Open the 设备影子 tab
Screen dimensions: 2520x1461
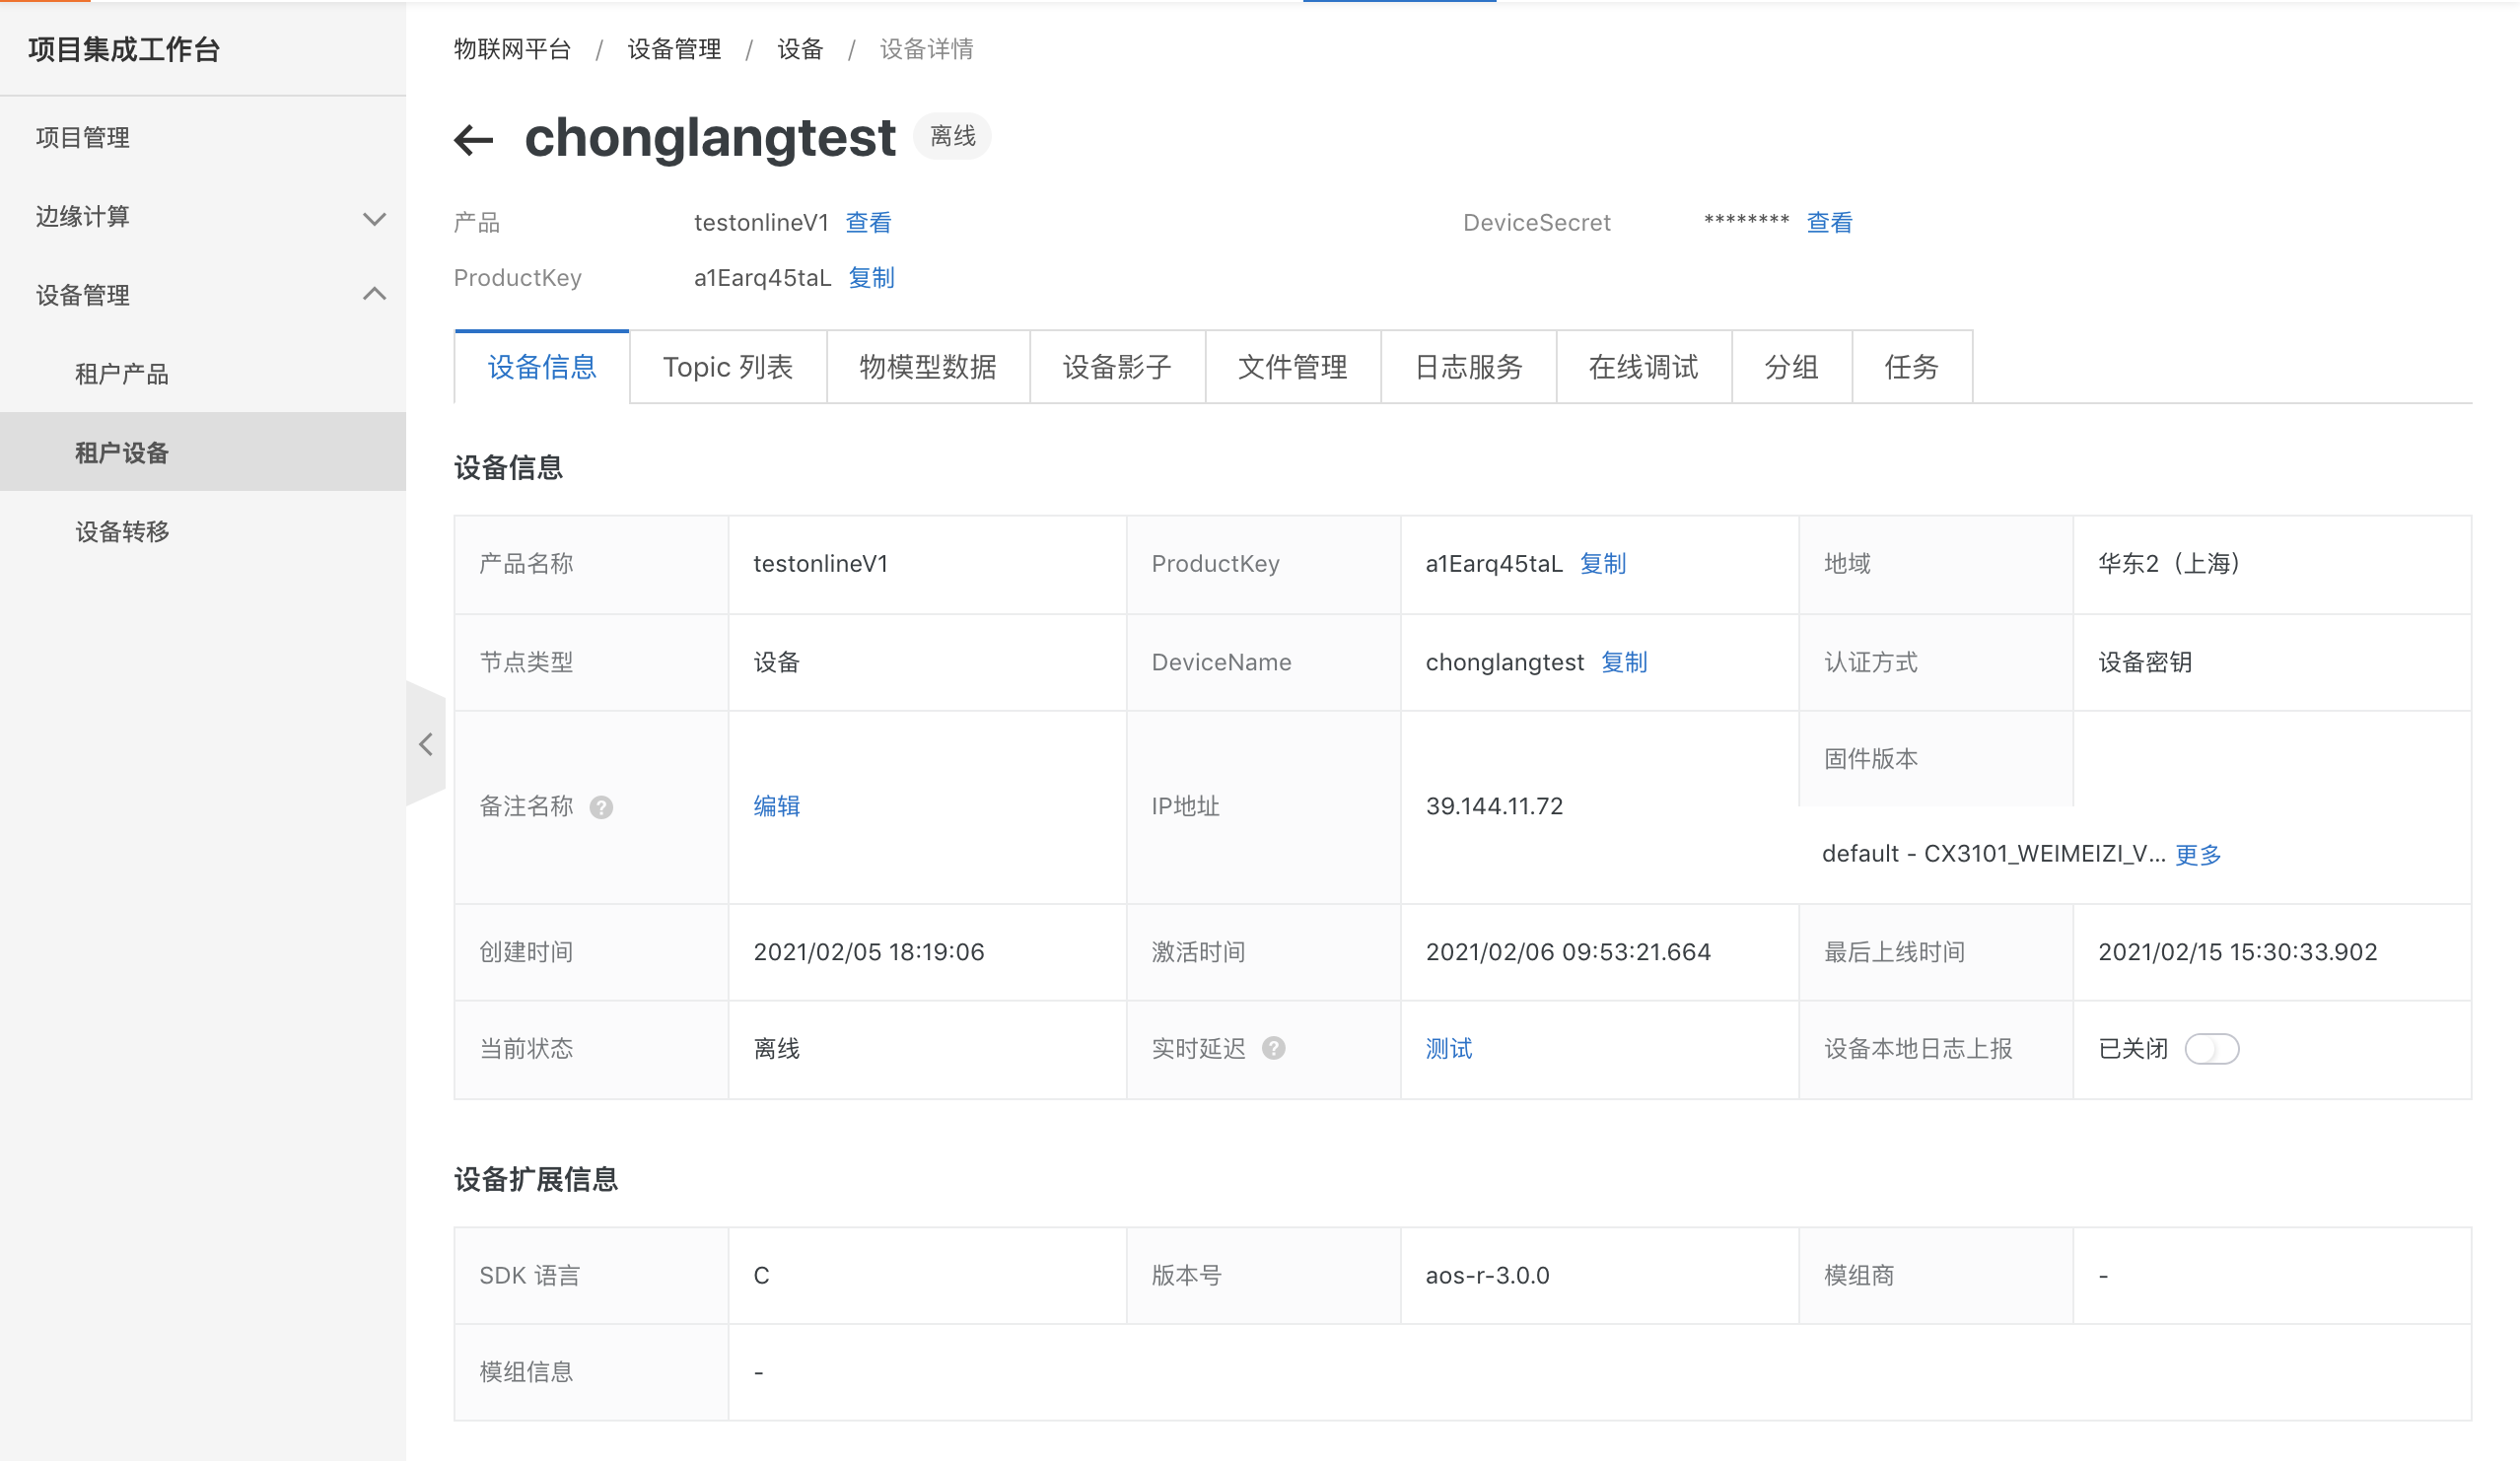[1117, 367]
